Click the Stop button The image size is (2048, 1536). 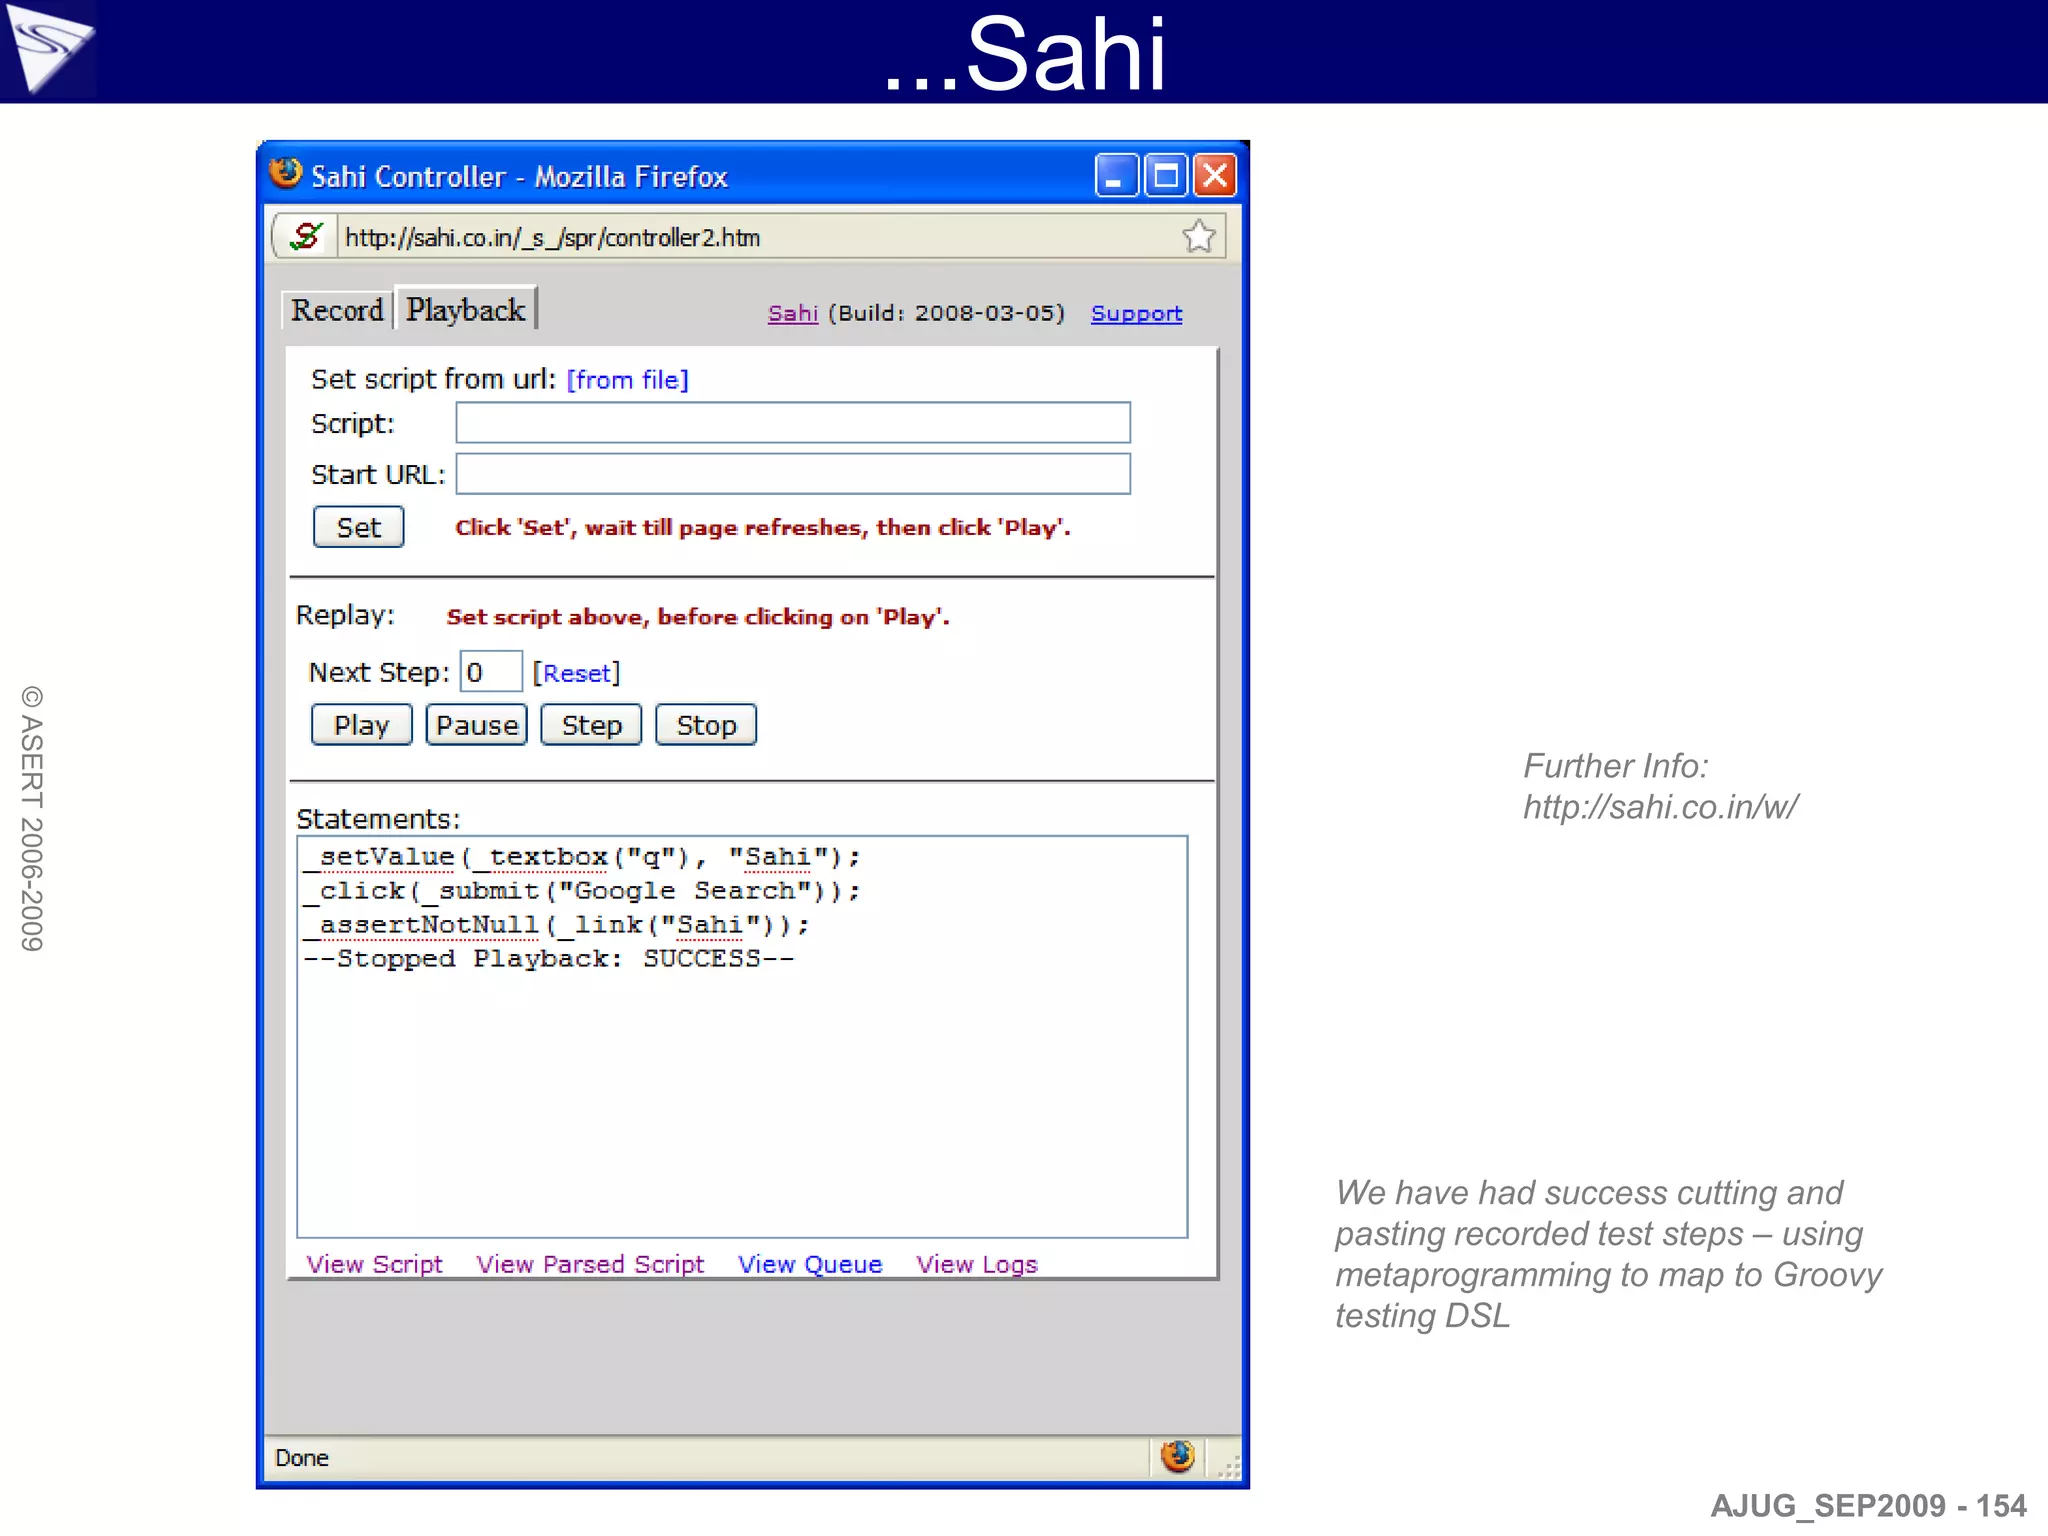point(706,725)
